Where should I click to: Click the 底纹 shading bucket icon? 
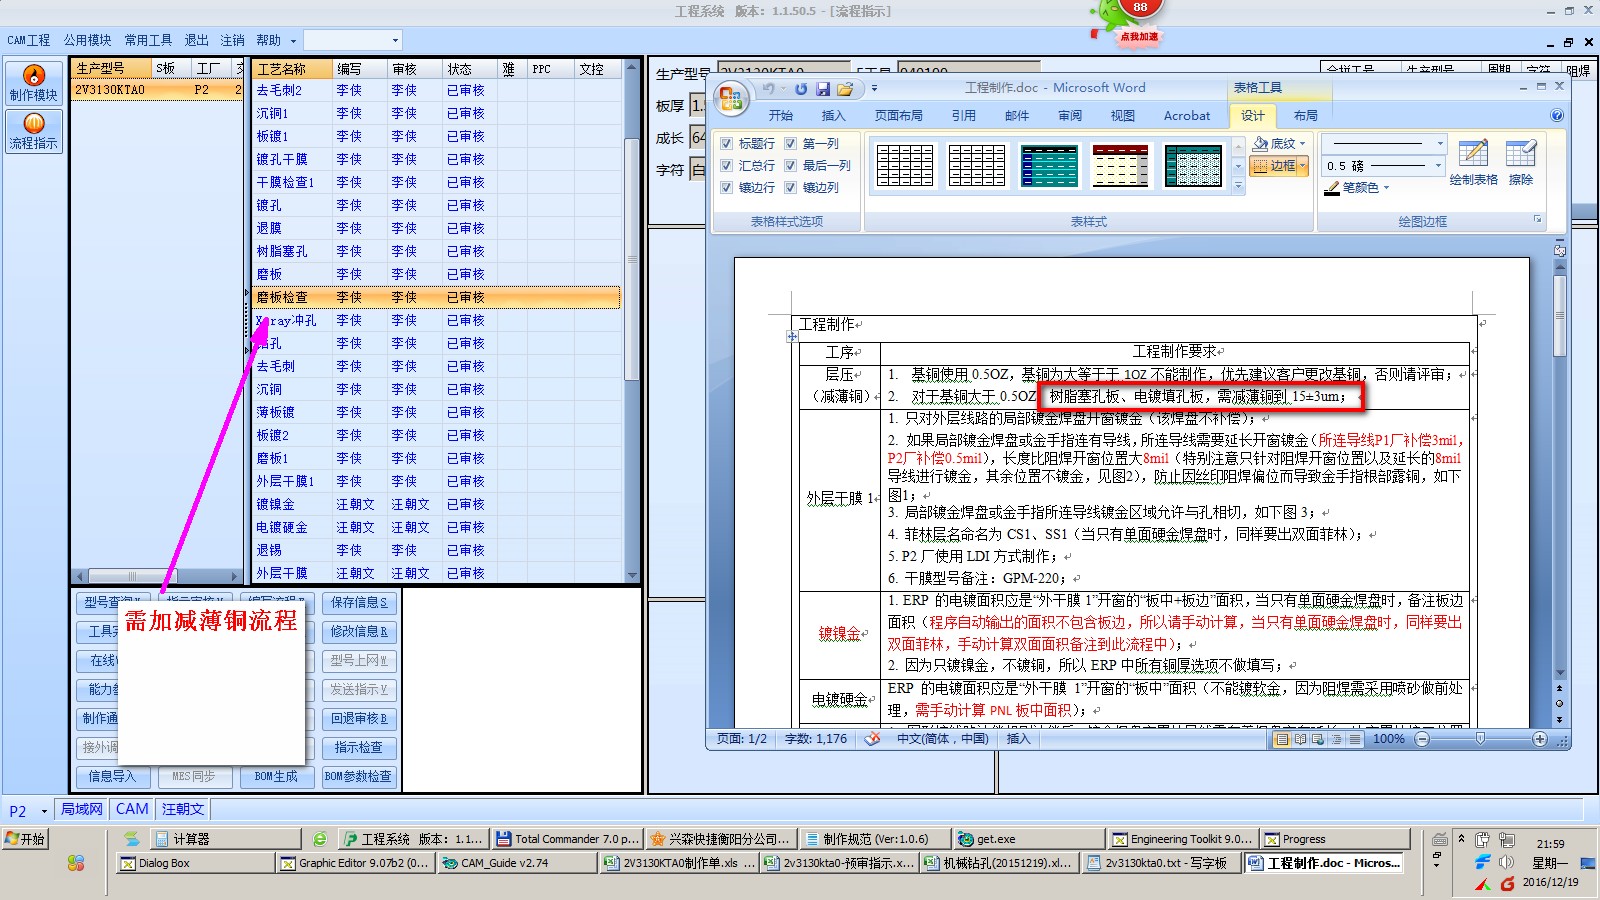coord(1262,144)
